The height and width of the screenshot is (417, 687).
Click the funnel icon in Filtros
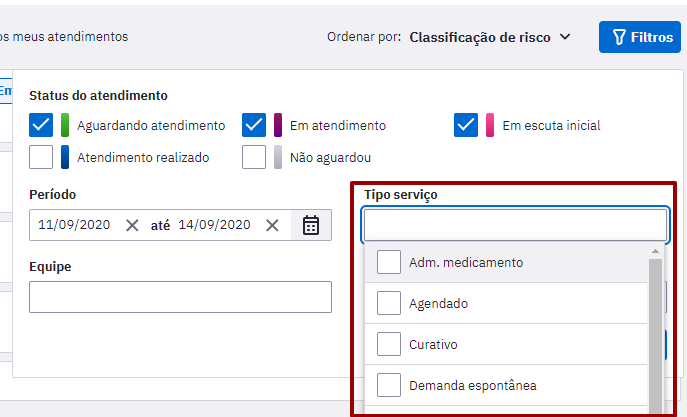(x=619, y=37)
